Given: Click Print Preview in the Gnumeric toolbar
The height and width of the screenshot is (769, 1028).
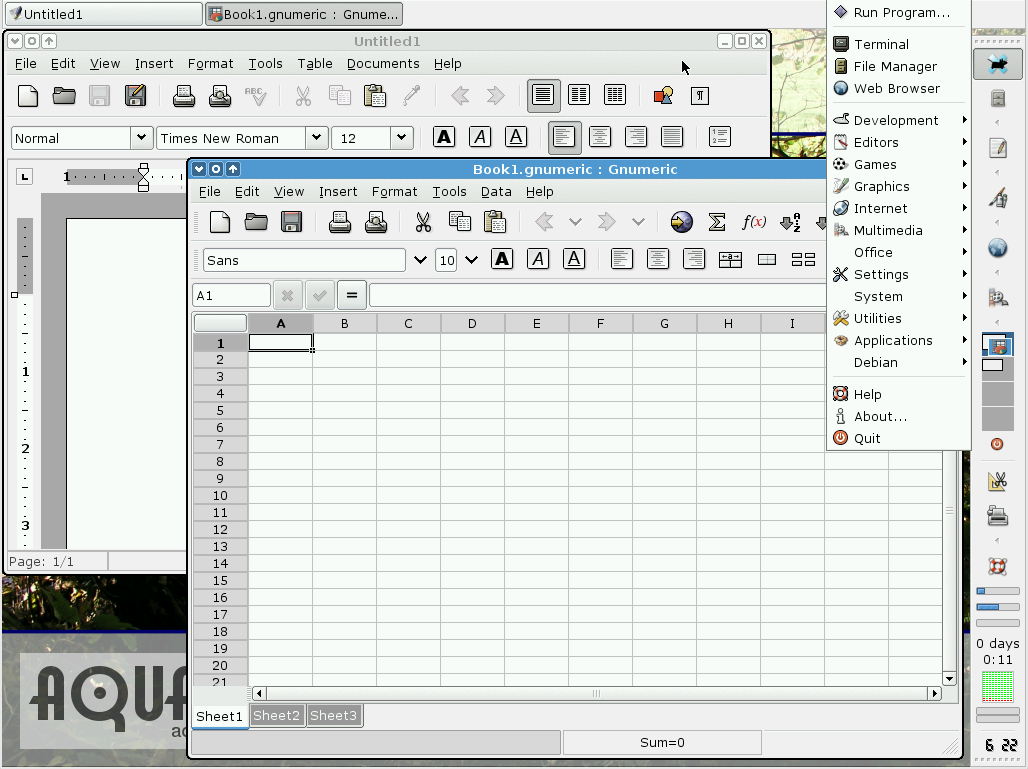Looking at the screenshot, I should (x=376, y=222).
